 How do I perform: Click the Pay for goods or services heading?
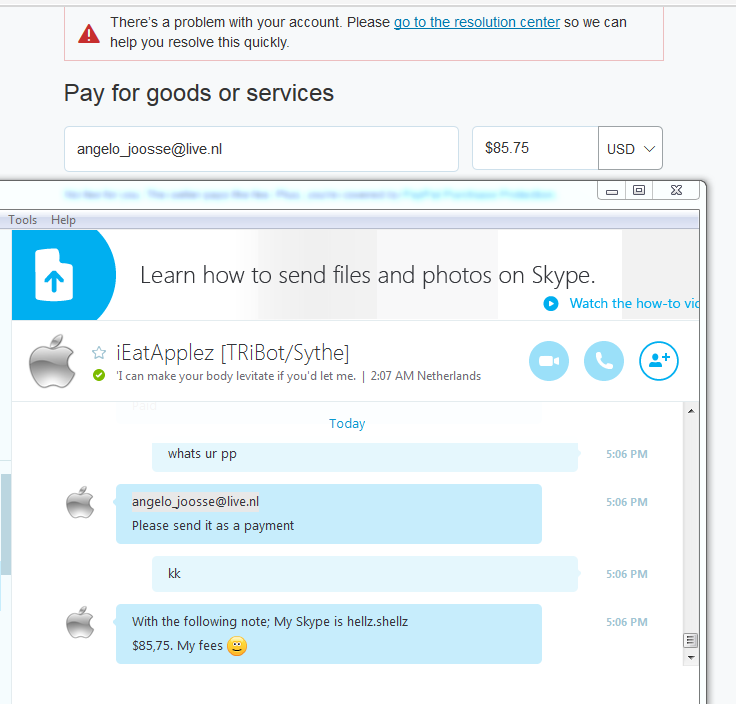coord(199,93)
